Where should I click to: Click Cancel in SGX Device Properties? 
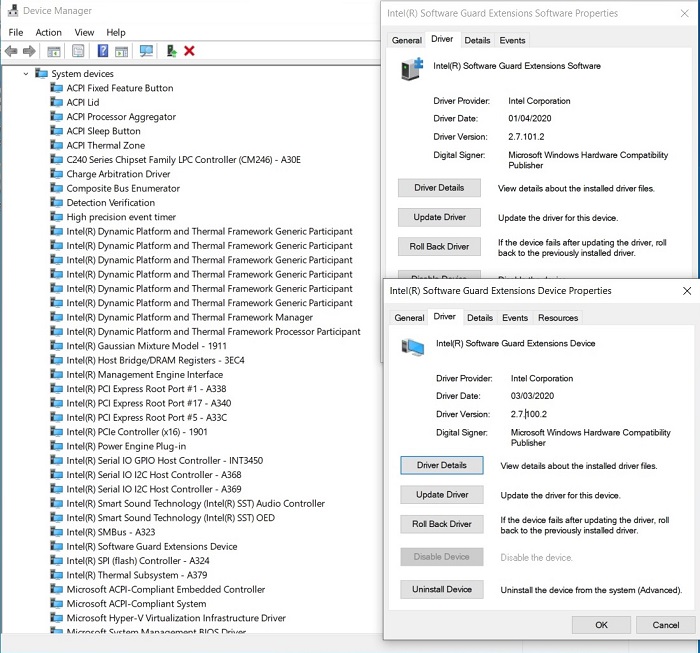coord(666,625)
